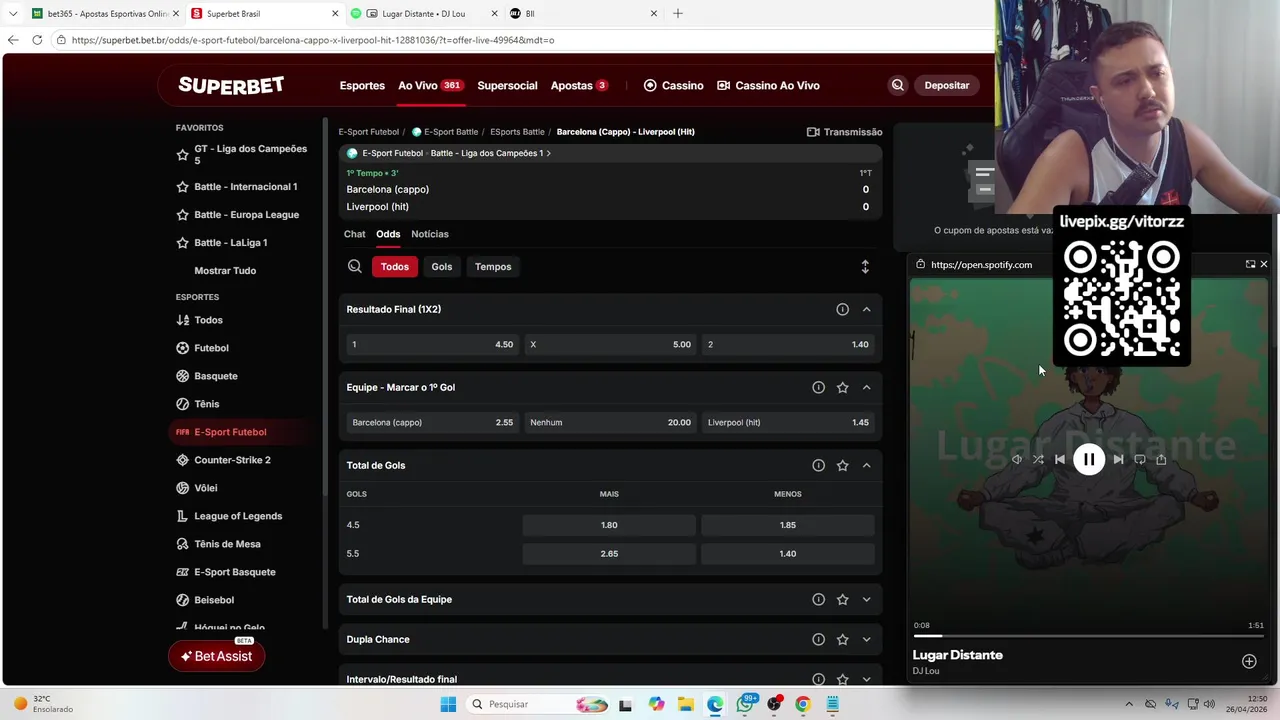Open WhatsApp from taskbar
This screenshot has height=720, width=1280.
click(x=745, y=704)
